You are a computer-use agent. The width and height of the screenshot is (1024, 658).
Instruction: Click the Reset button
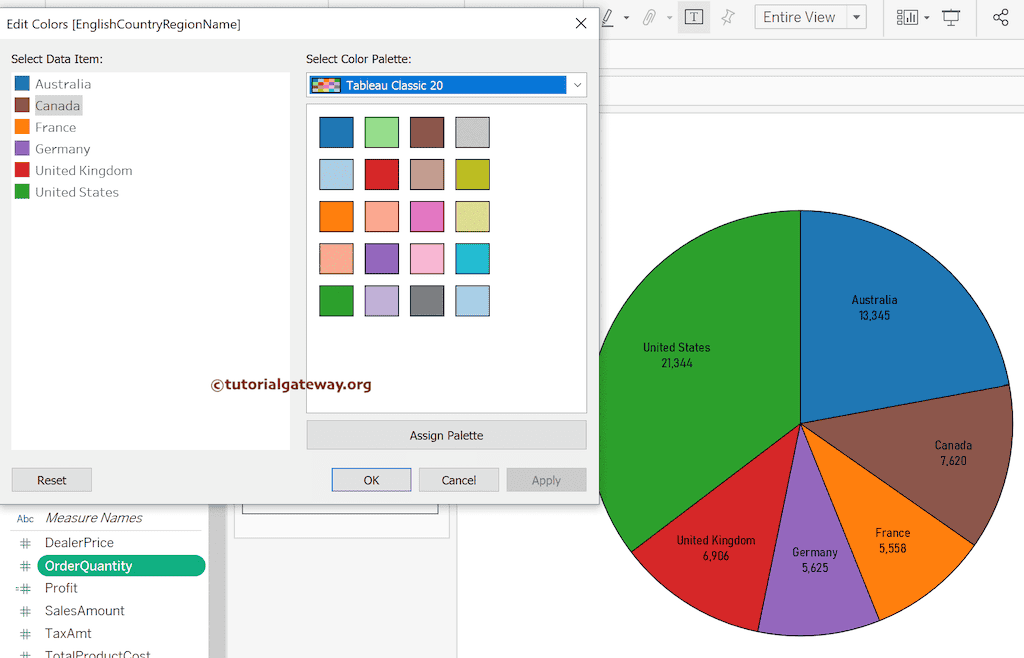(52, 480)
